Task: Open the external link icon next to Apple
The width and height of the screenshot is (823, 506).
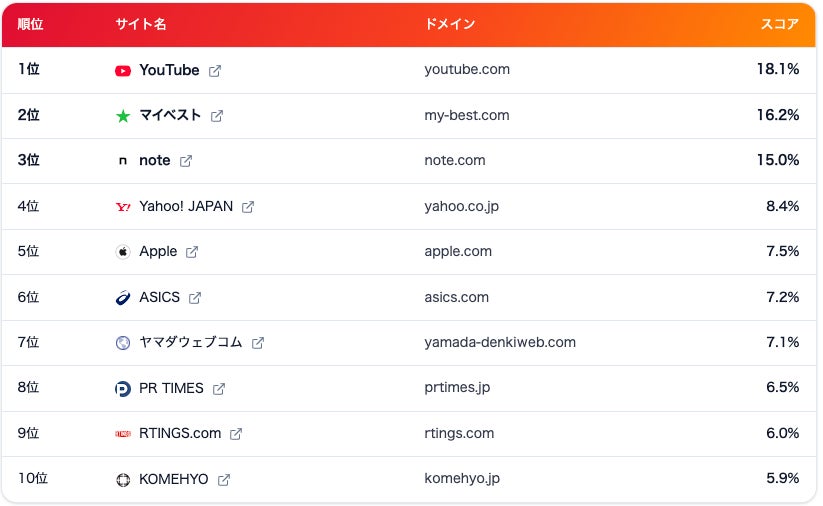Action: click(192, 252)
